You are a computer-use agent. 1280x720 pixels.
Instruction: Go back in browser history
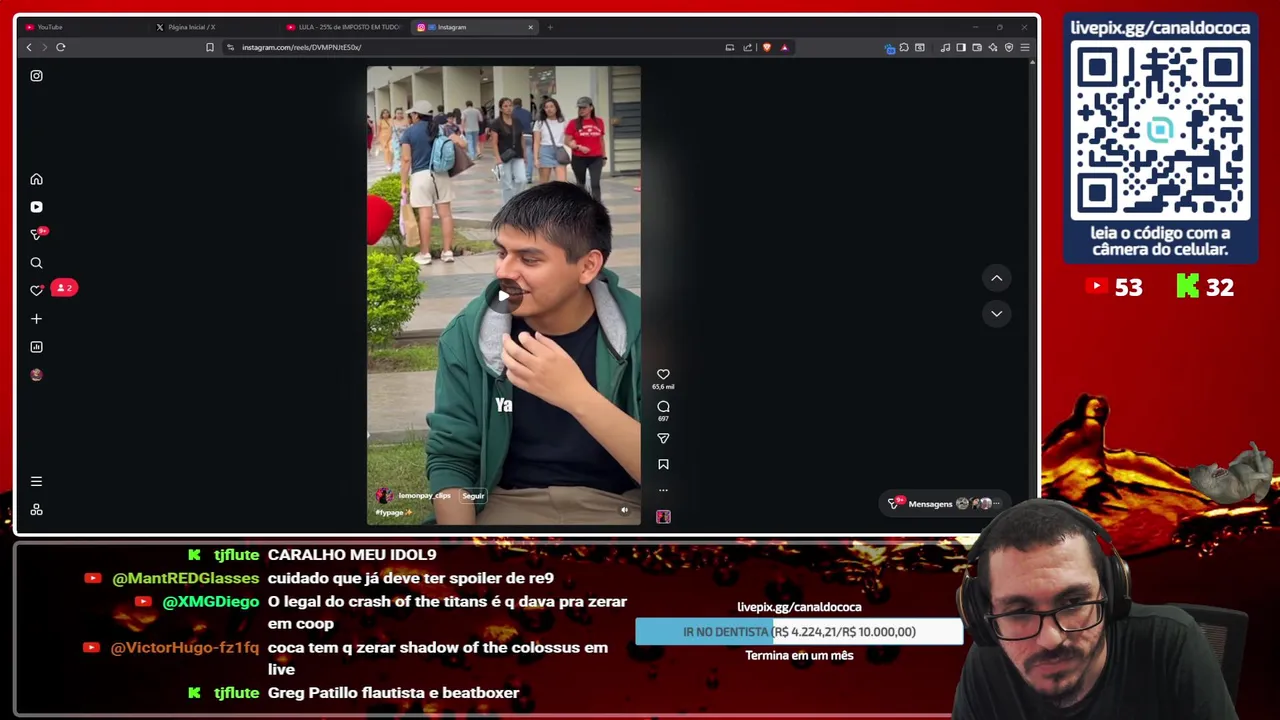tap(29, 47)
